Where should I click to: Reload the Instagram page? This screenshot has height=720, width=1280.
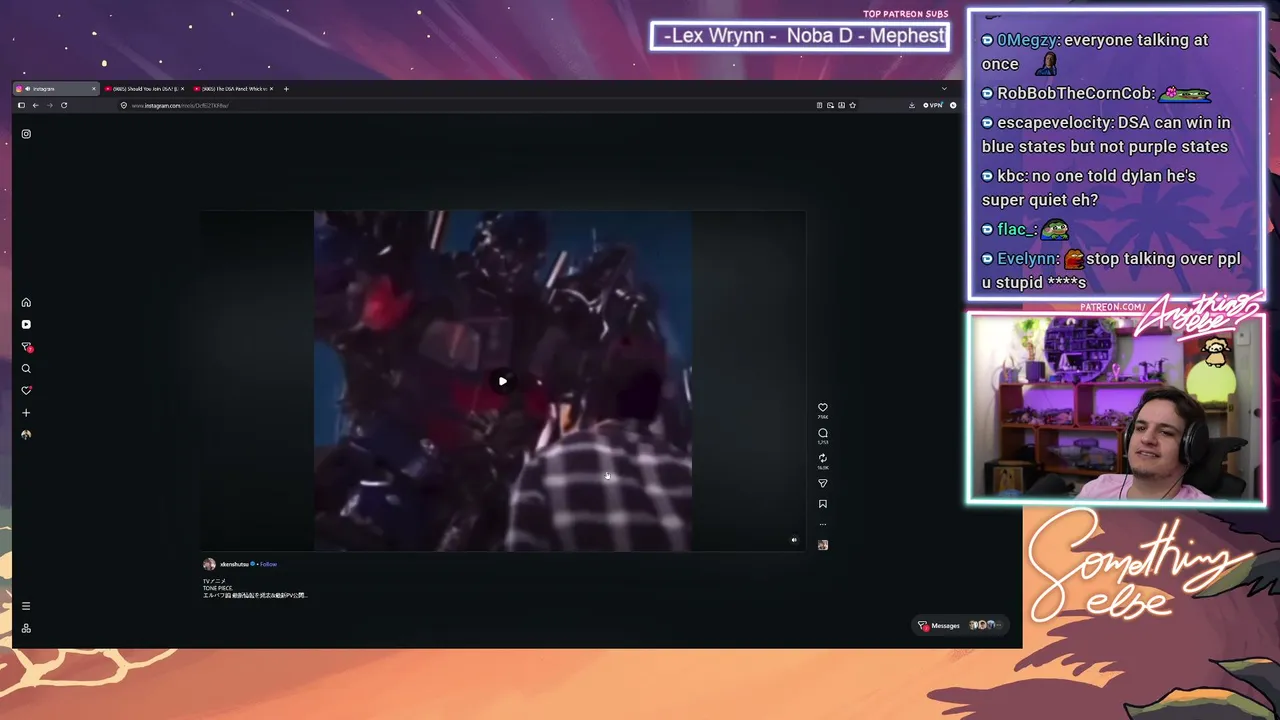tap(64, 105)
